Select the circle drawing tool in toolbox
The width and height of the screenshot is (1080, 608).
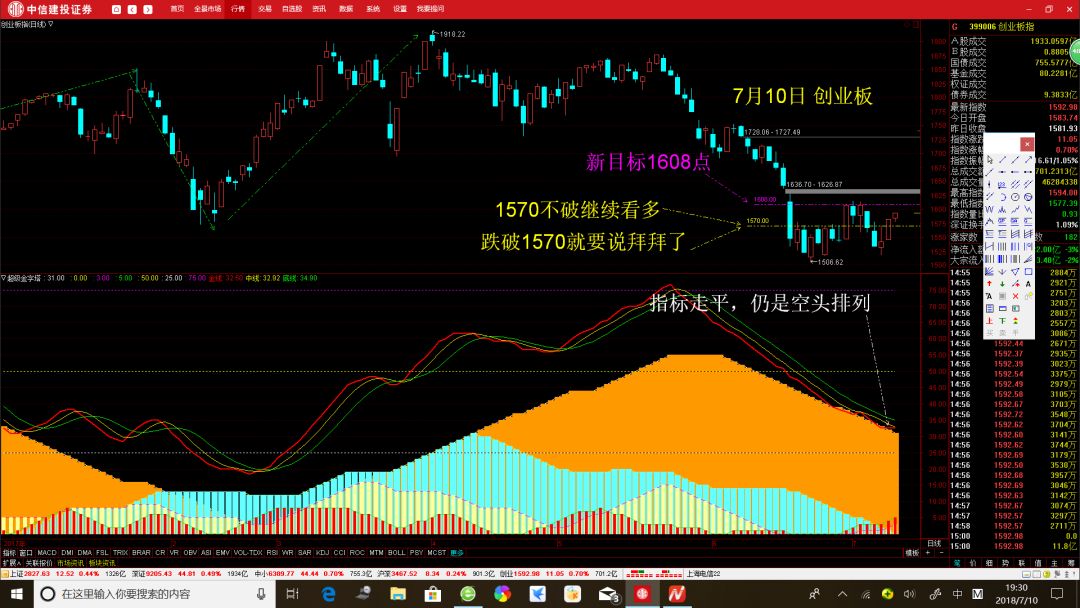pyautogui.click(x=1016, y=197)
